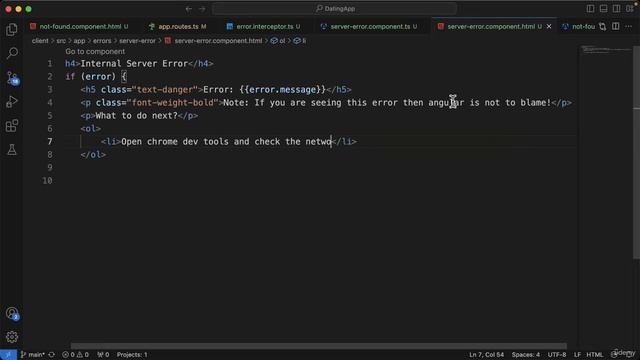Close the server-error.component.html tab
This screenshot has height=360, width=640.
(x=549, y=27)
